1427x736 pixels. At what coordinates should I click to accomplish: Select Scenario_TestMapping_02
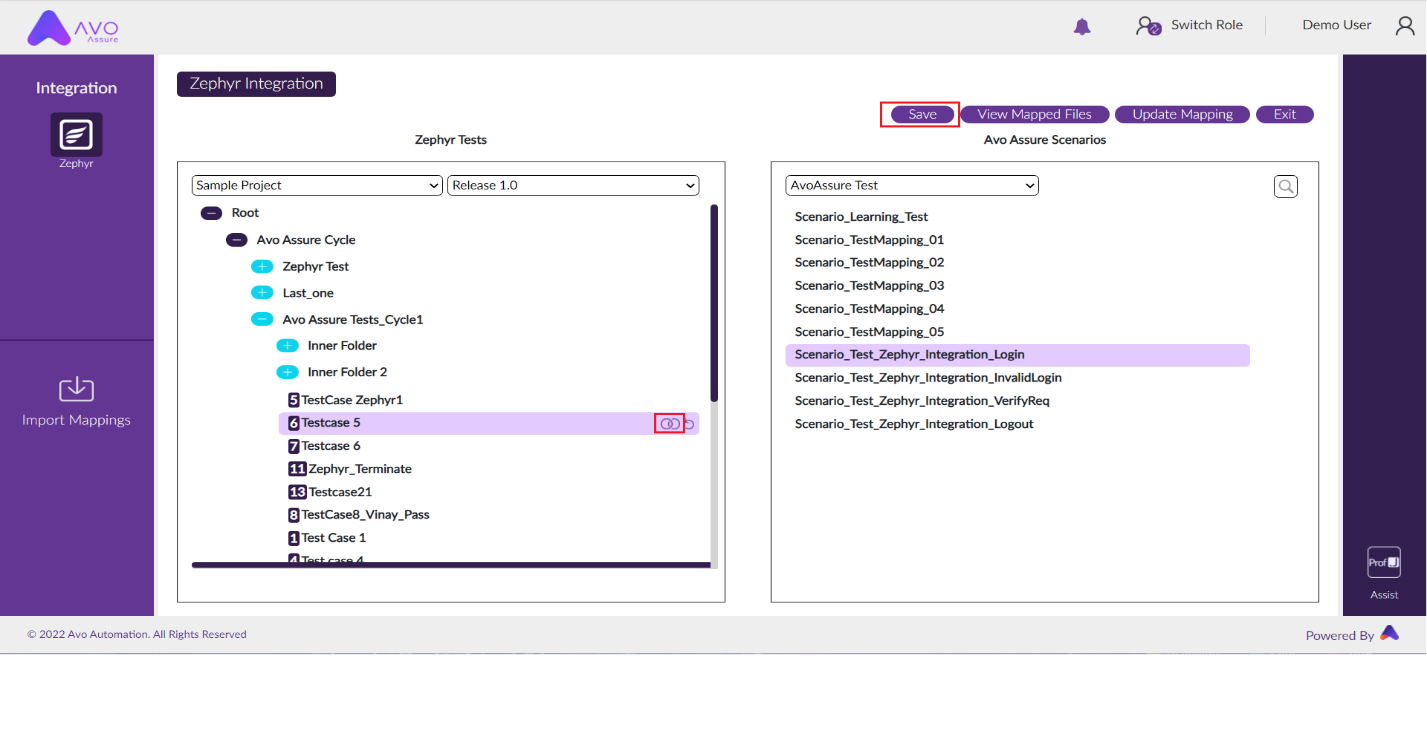coord(869,263)
